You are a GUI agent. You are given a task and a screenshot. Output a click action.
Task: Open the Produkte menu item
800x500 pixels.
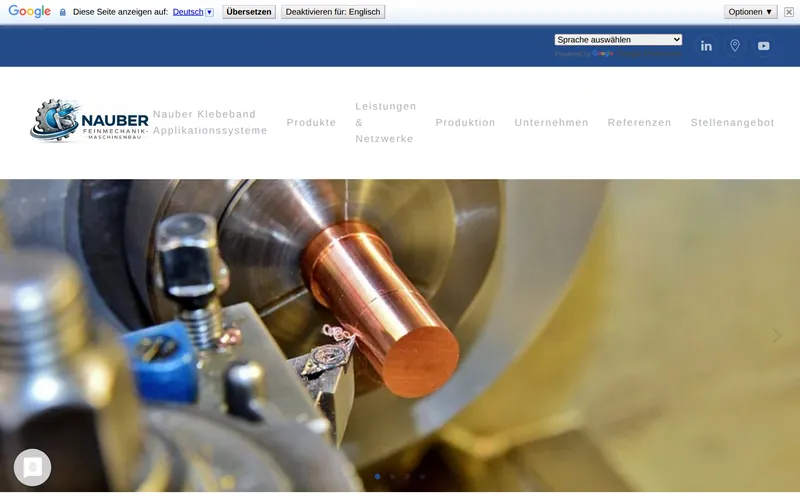coord(311,122)
